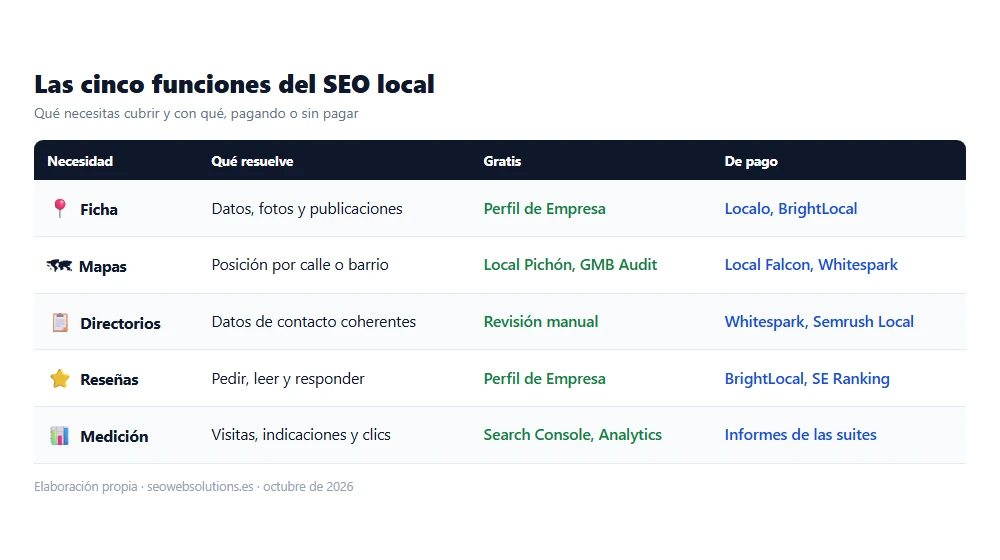Click Search Console, Analytics cell
Image resolution: width=1000 pixels, height=560 pixels.
572,434
